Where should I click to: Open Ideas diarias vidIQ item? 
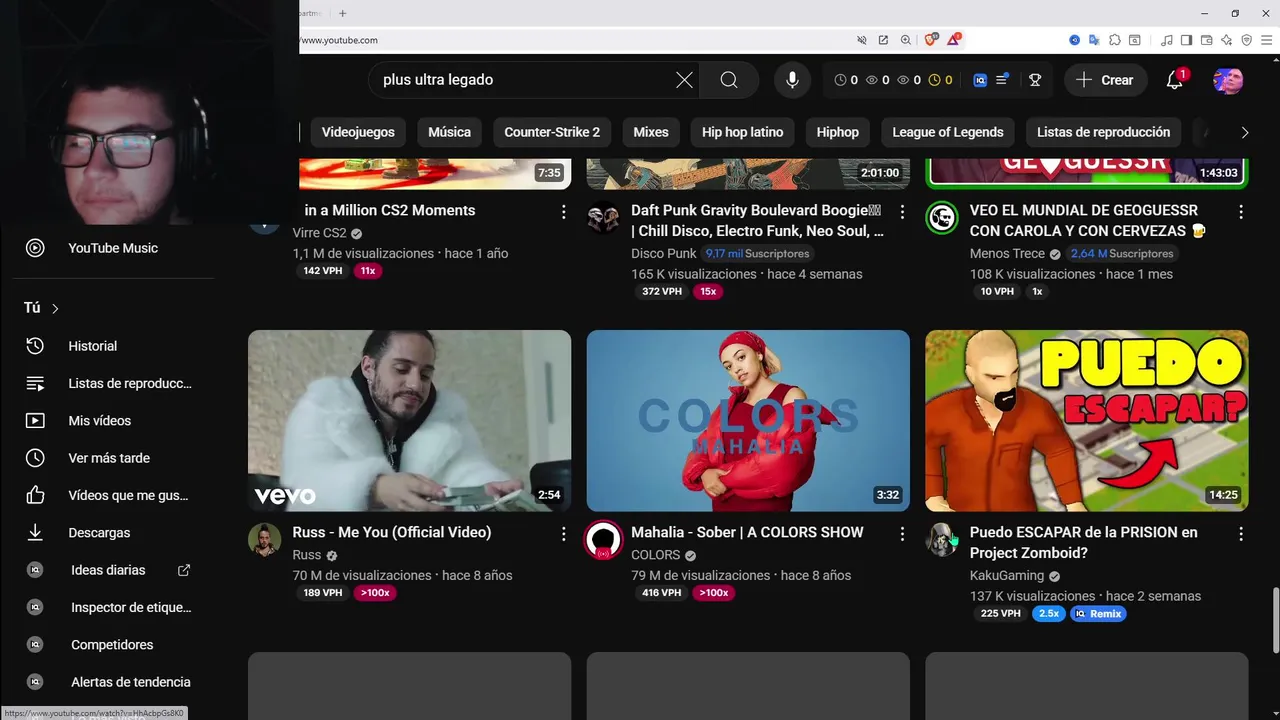pos(113,570)
